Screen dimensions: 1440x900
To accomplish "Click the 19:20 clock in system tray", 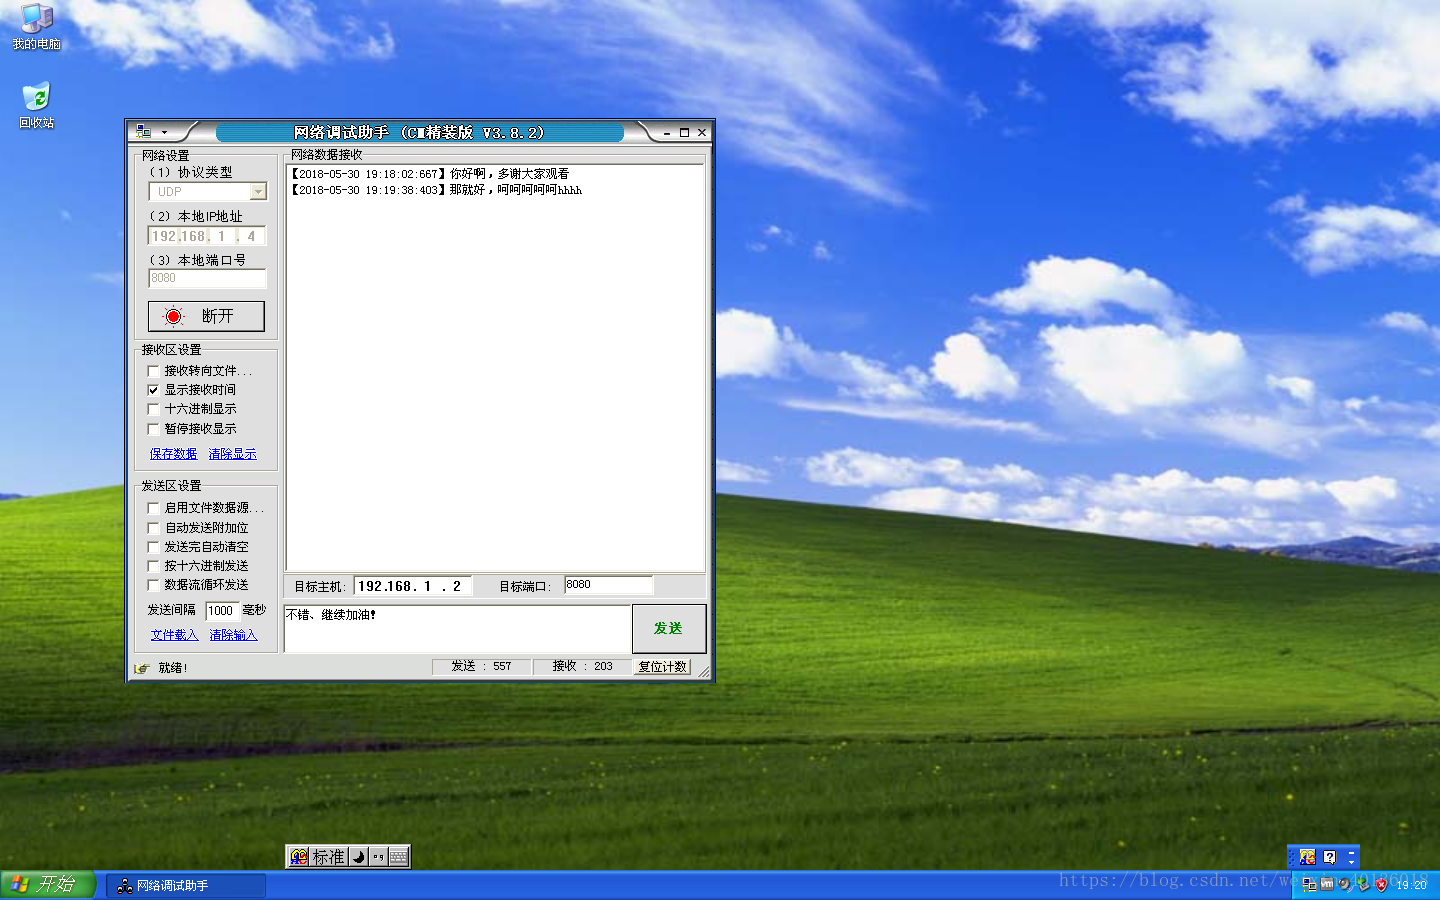I will tap(1411, 885).
